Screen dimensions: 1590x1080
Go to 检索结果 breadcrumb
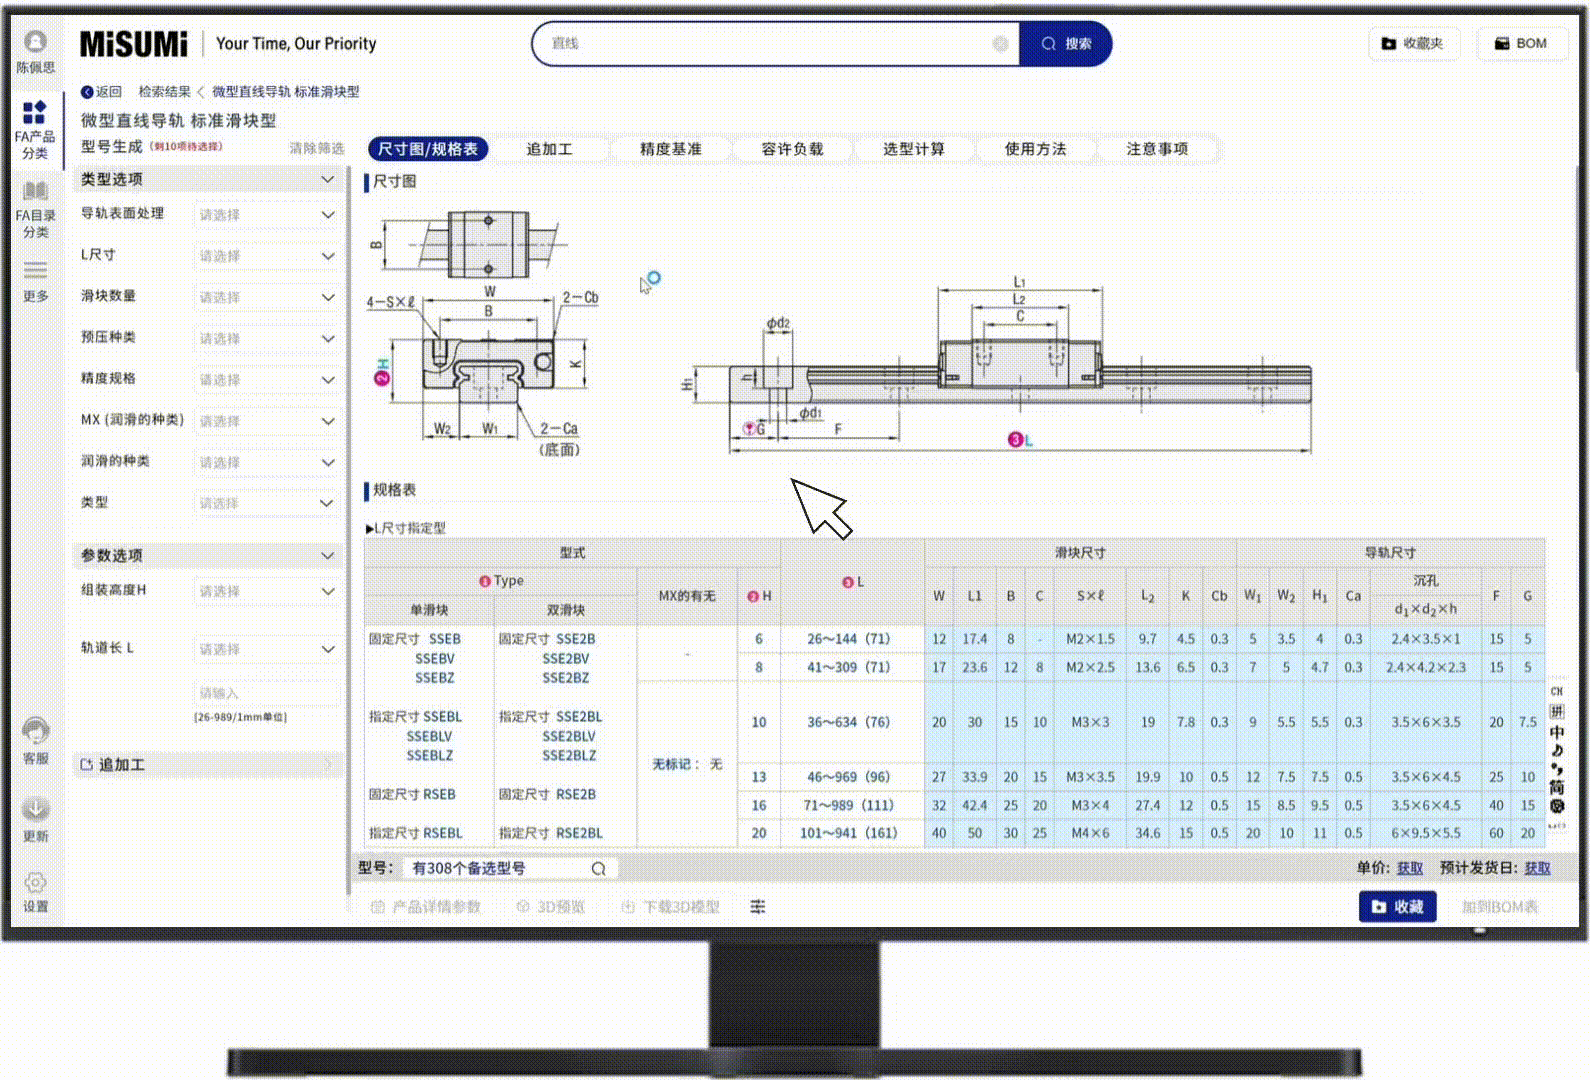pyautogui.click(x=164, y=92)
